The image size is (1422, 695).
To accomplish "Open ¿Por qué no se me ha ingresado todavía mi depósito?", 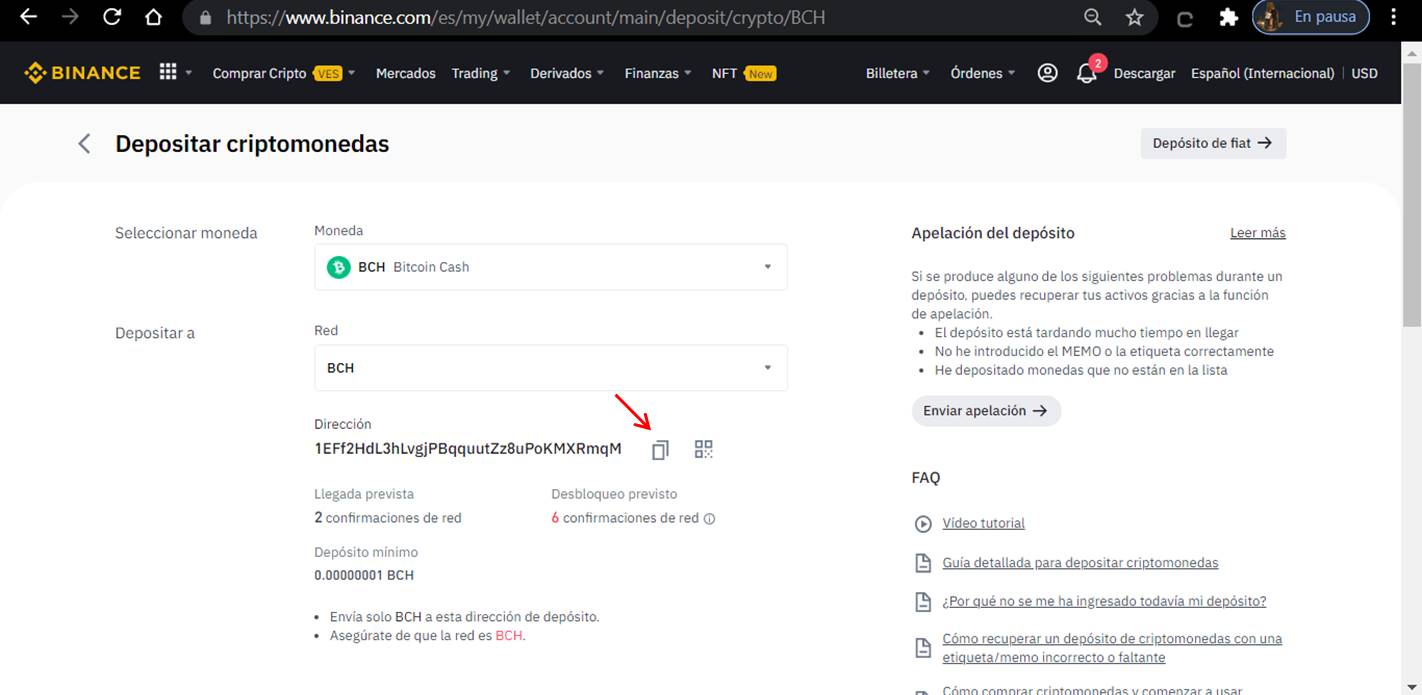I will click(1104, 601).
